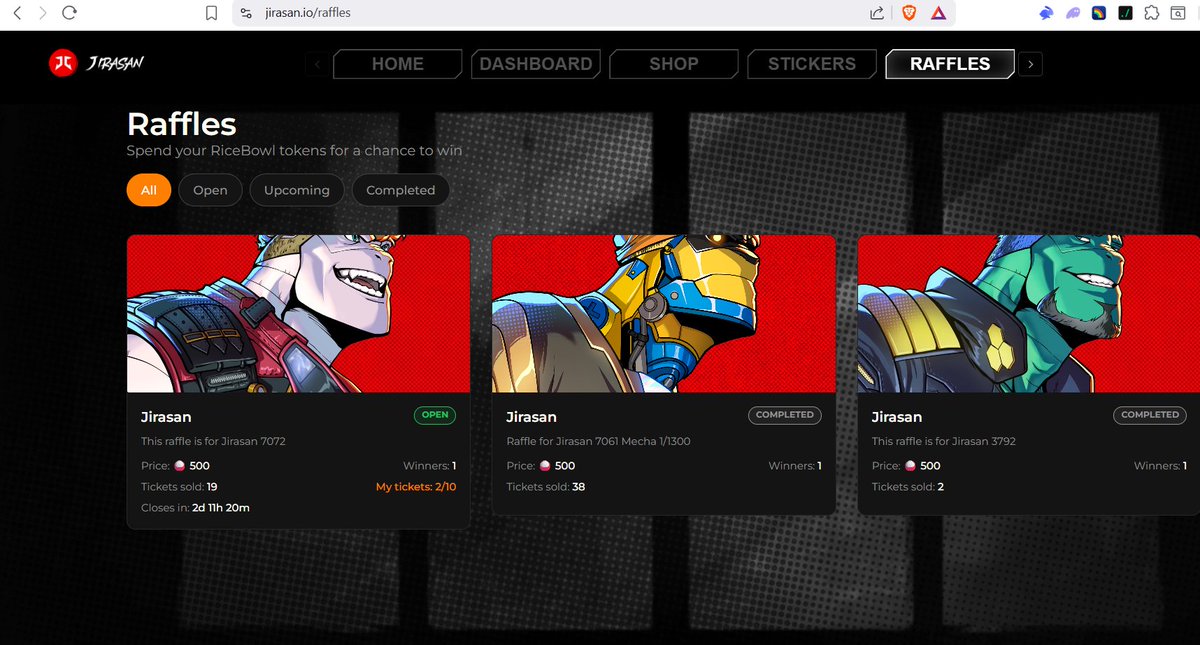Click the RiceBowl token icon on Jirasan 3792 price
The image size is (1200, 645).
click(910, 466)
